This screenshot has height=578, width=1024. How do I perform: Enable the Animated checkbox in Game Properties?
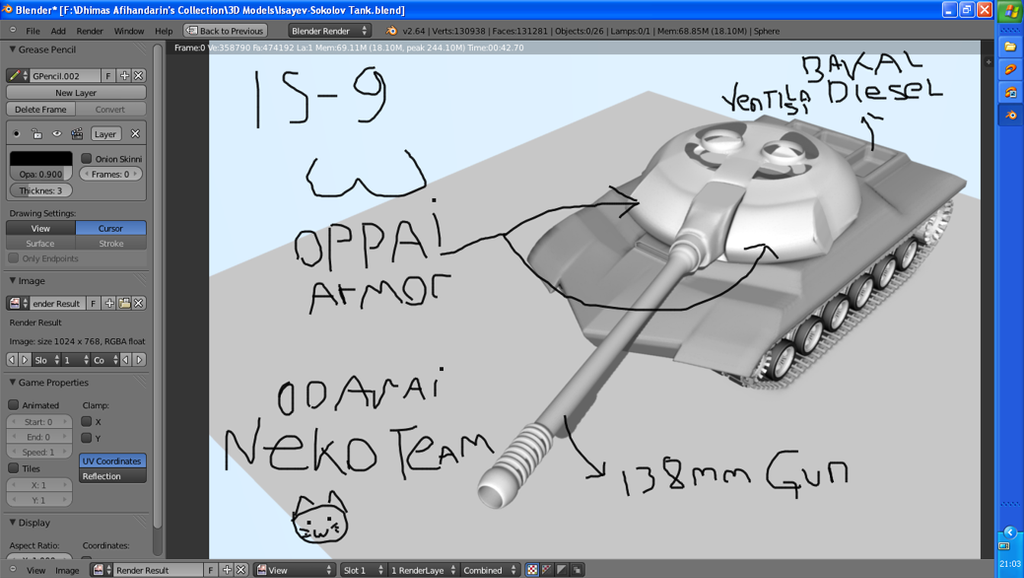click(12, 404)
